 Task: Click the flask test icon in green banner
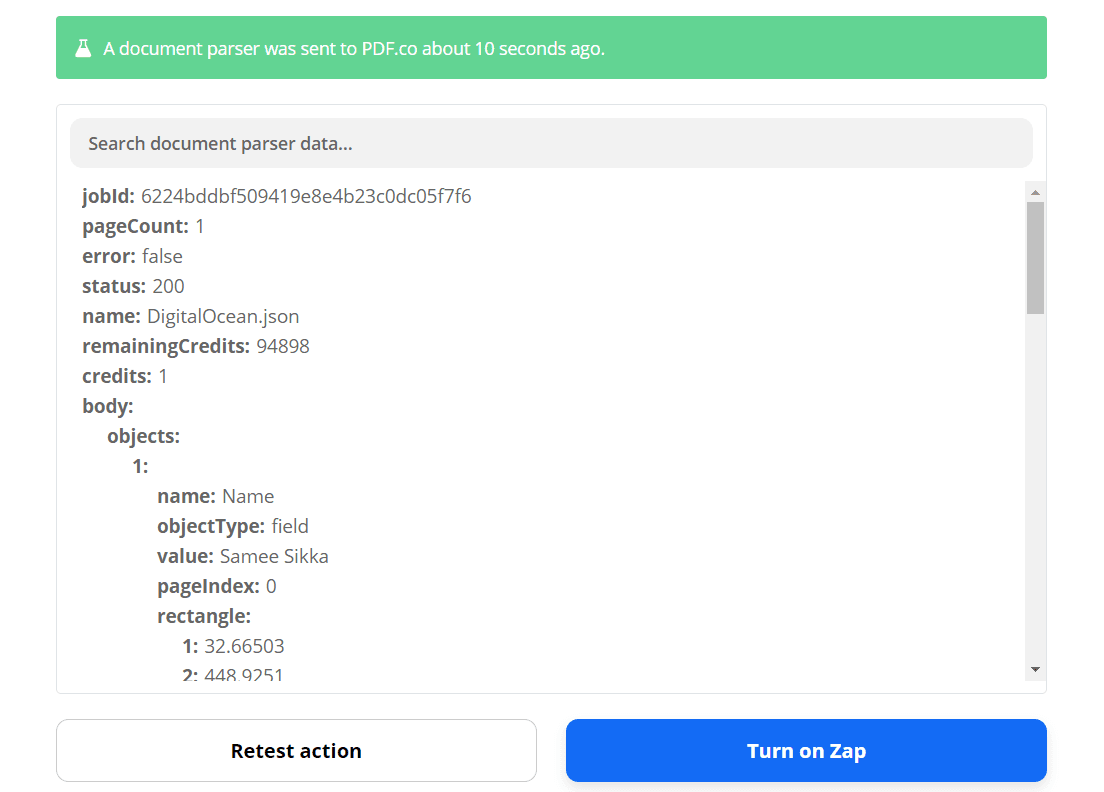pos(83,48)
